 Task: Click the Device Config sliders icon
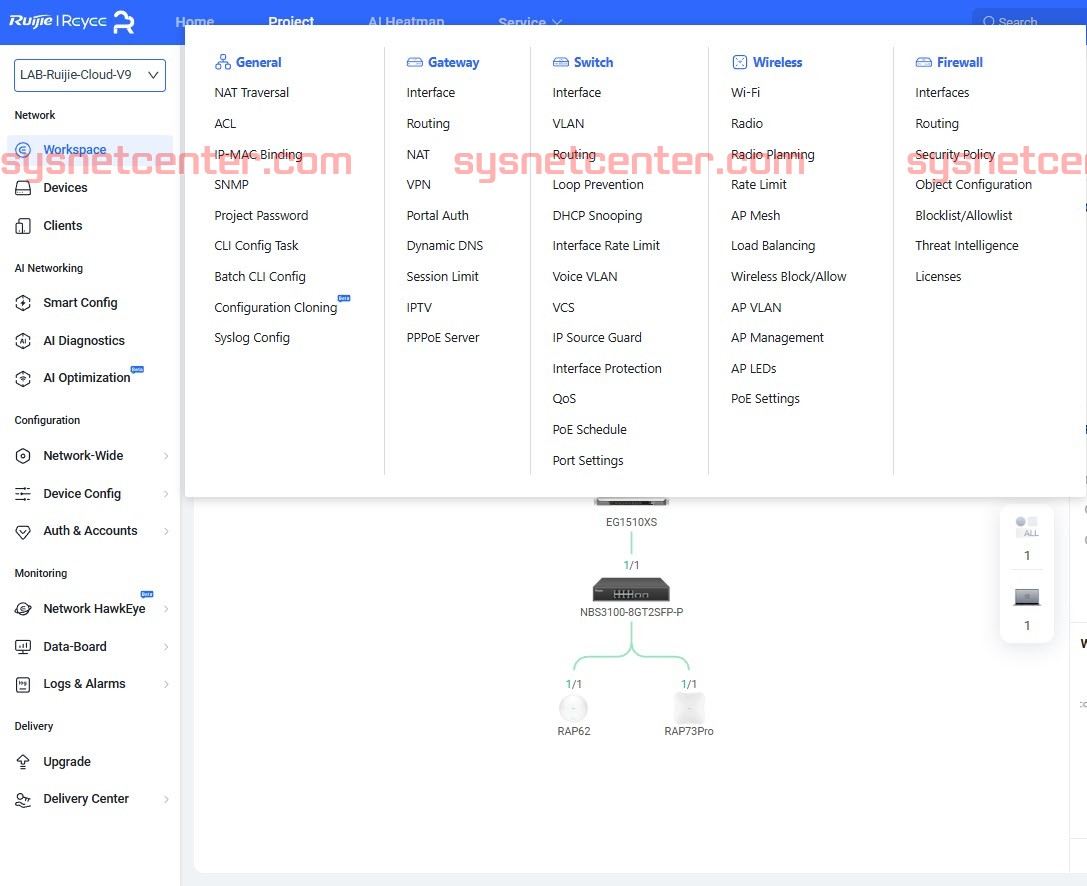(23, 494)
